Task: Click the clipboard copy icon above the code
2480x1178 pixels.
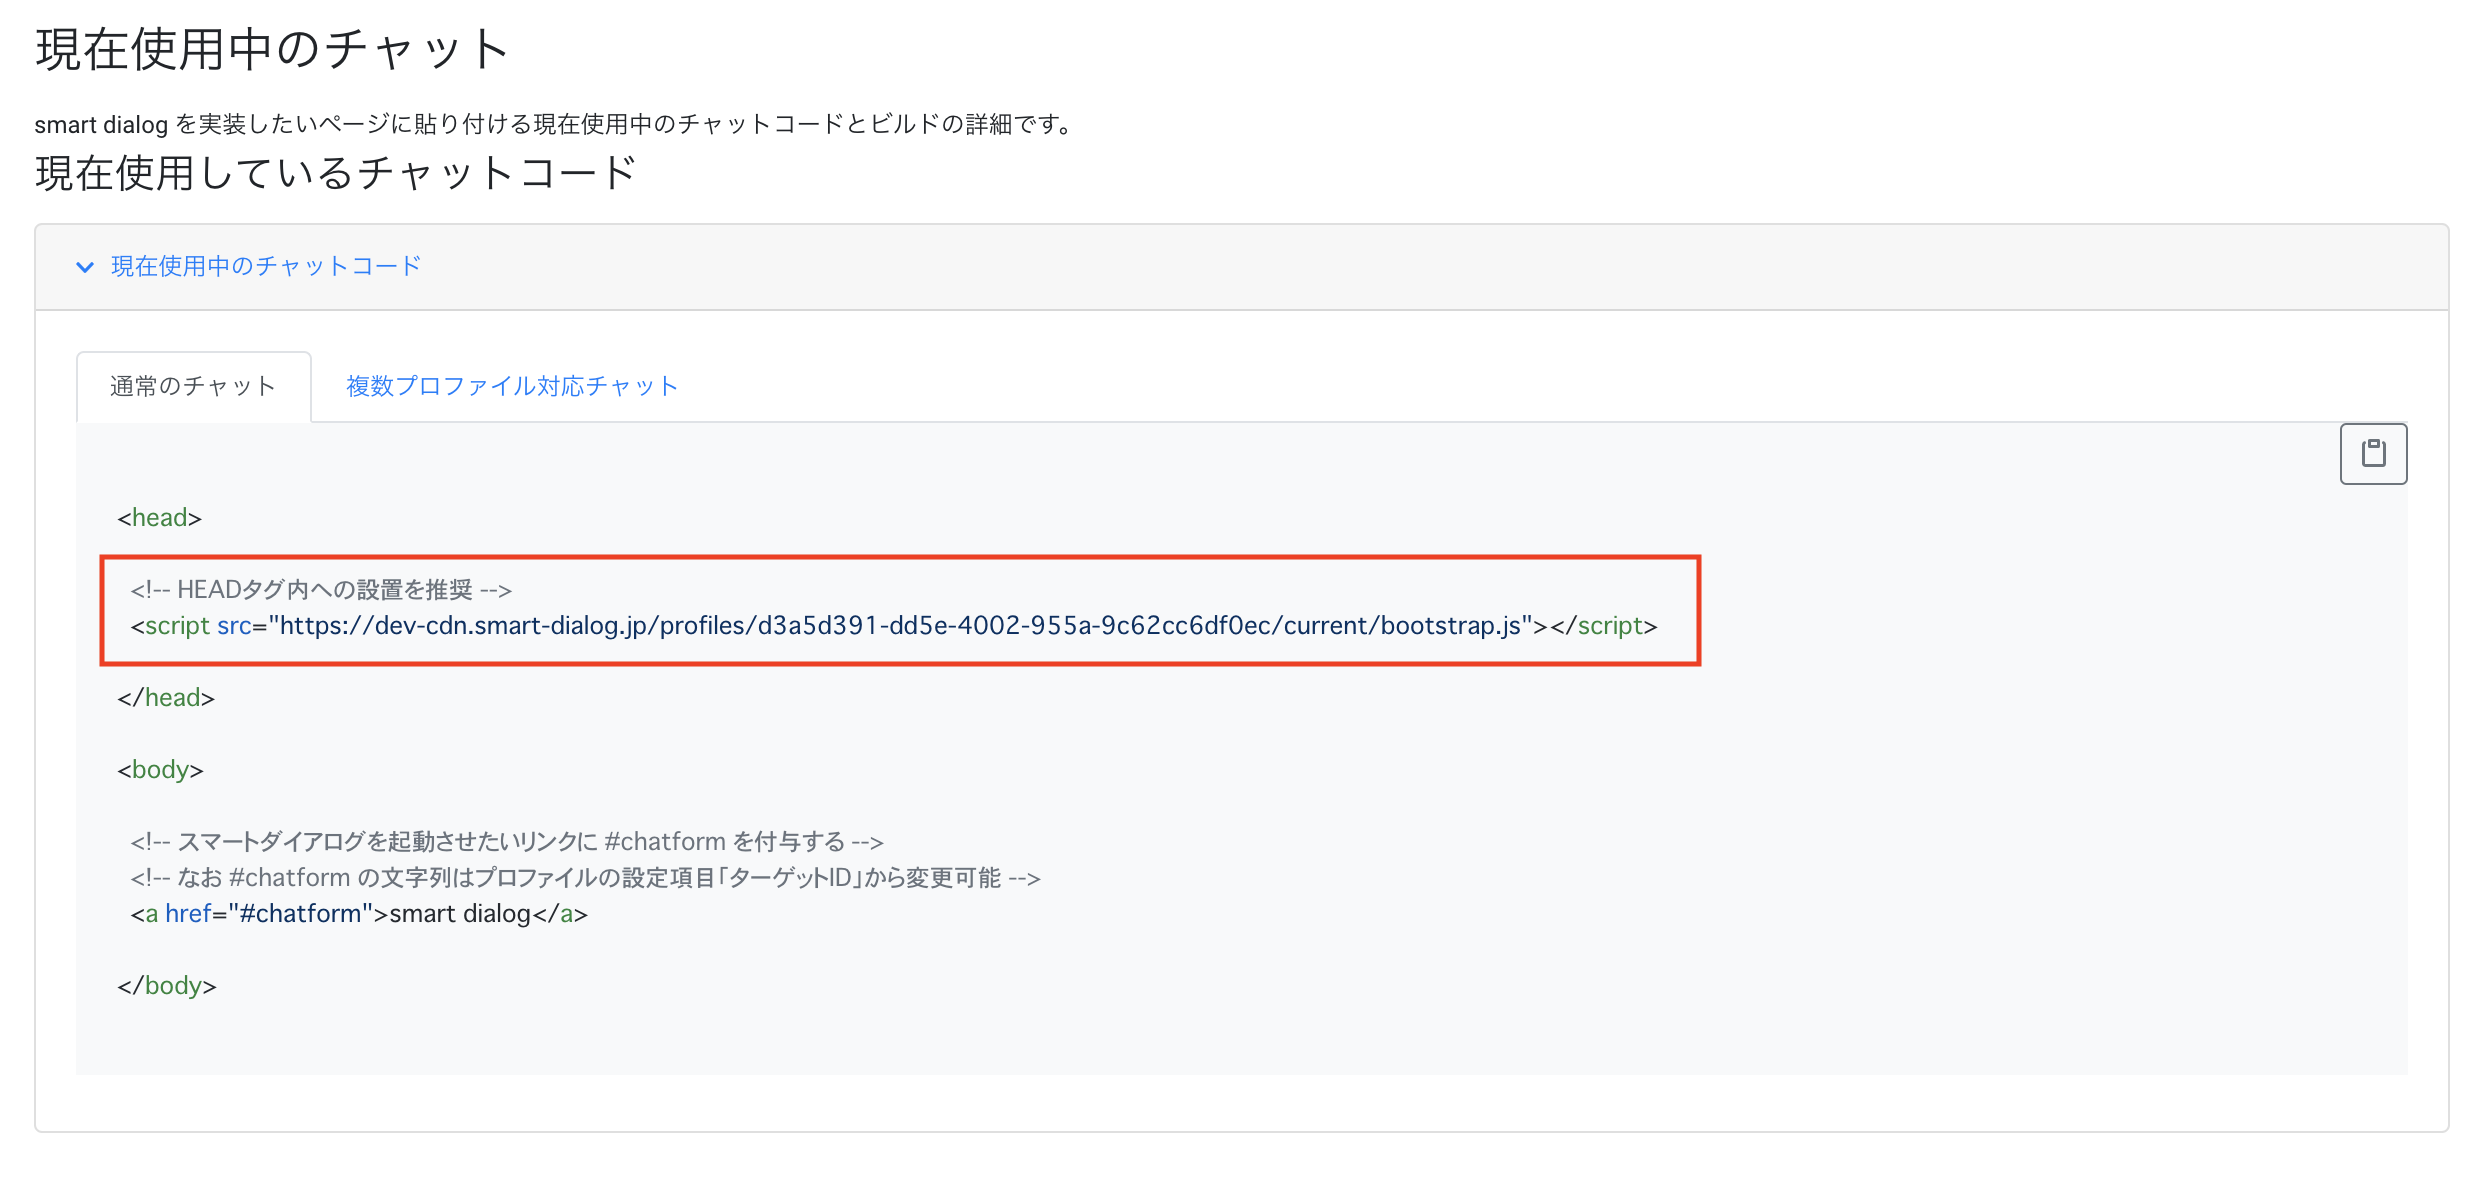Action: 2373,453
